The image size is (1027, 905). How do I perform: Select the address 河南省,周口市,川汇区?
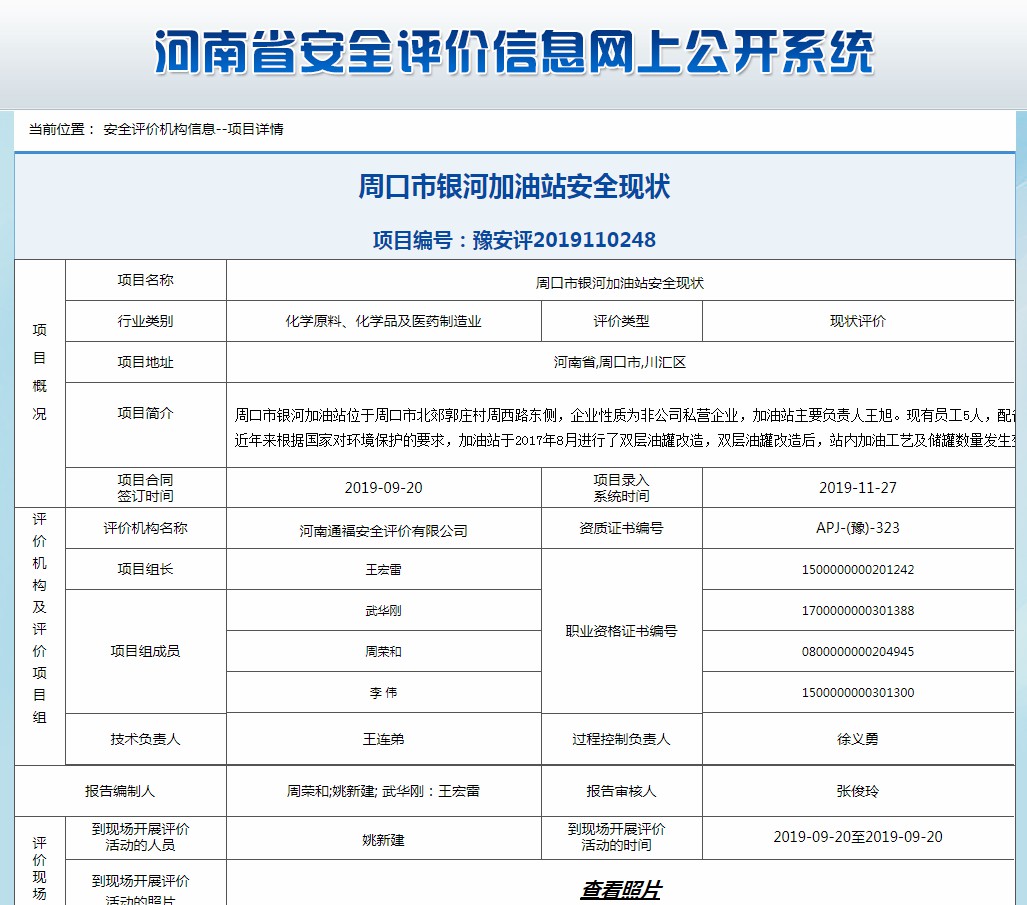[x=620, y=363]
